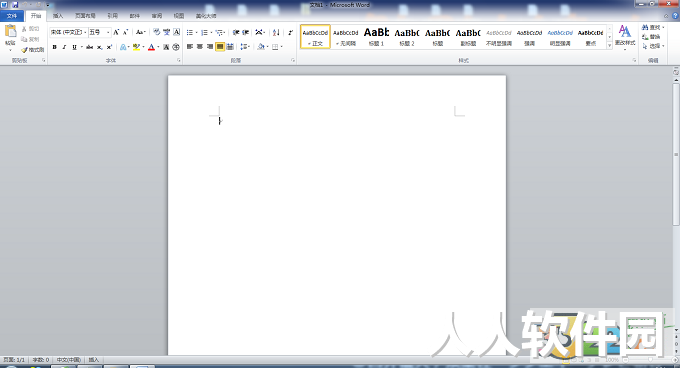
Task: Switch to the References (引用) tab
Action: [113, 16]
